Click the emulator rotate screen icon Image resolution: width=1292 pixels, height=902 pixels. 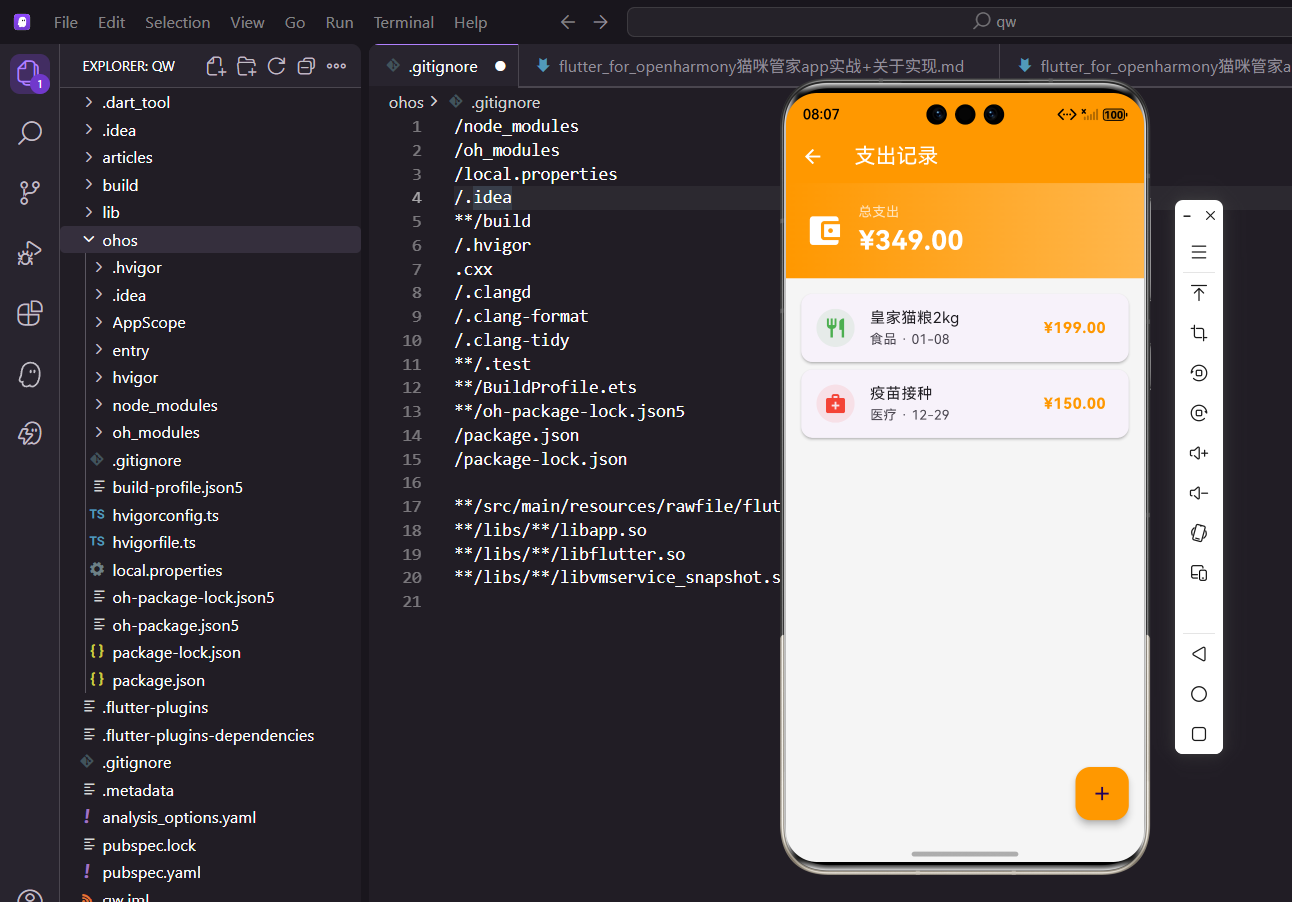pyautogui.click(x=1199, y=533)
